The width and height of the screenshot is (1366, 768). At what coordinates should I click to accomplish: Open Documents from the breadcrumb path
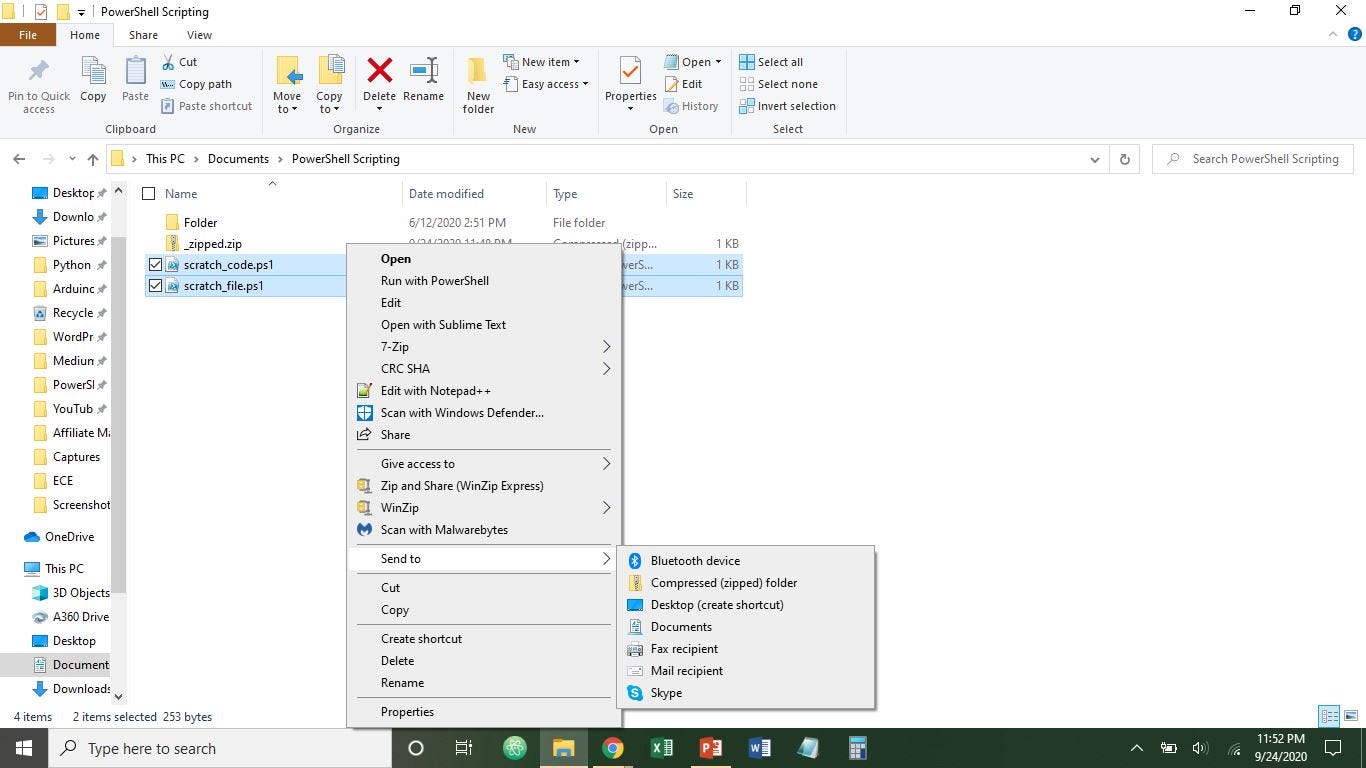(x=239, y=158)
